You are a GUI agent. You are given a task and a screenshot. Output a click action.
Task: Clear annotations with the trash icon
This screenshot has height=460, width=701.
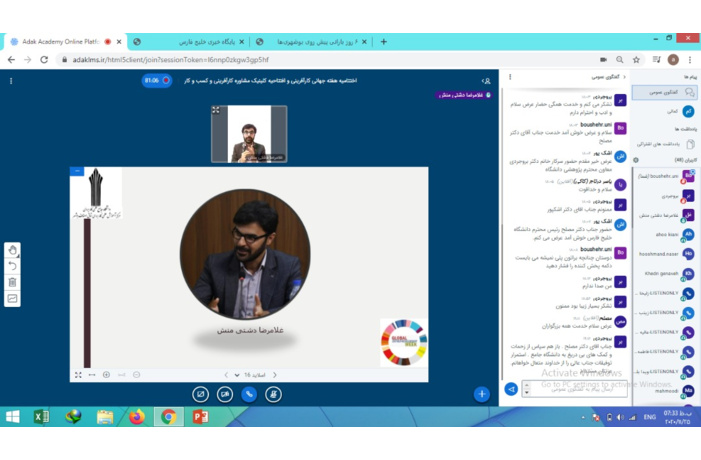pos(13,282)
